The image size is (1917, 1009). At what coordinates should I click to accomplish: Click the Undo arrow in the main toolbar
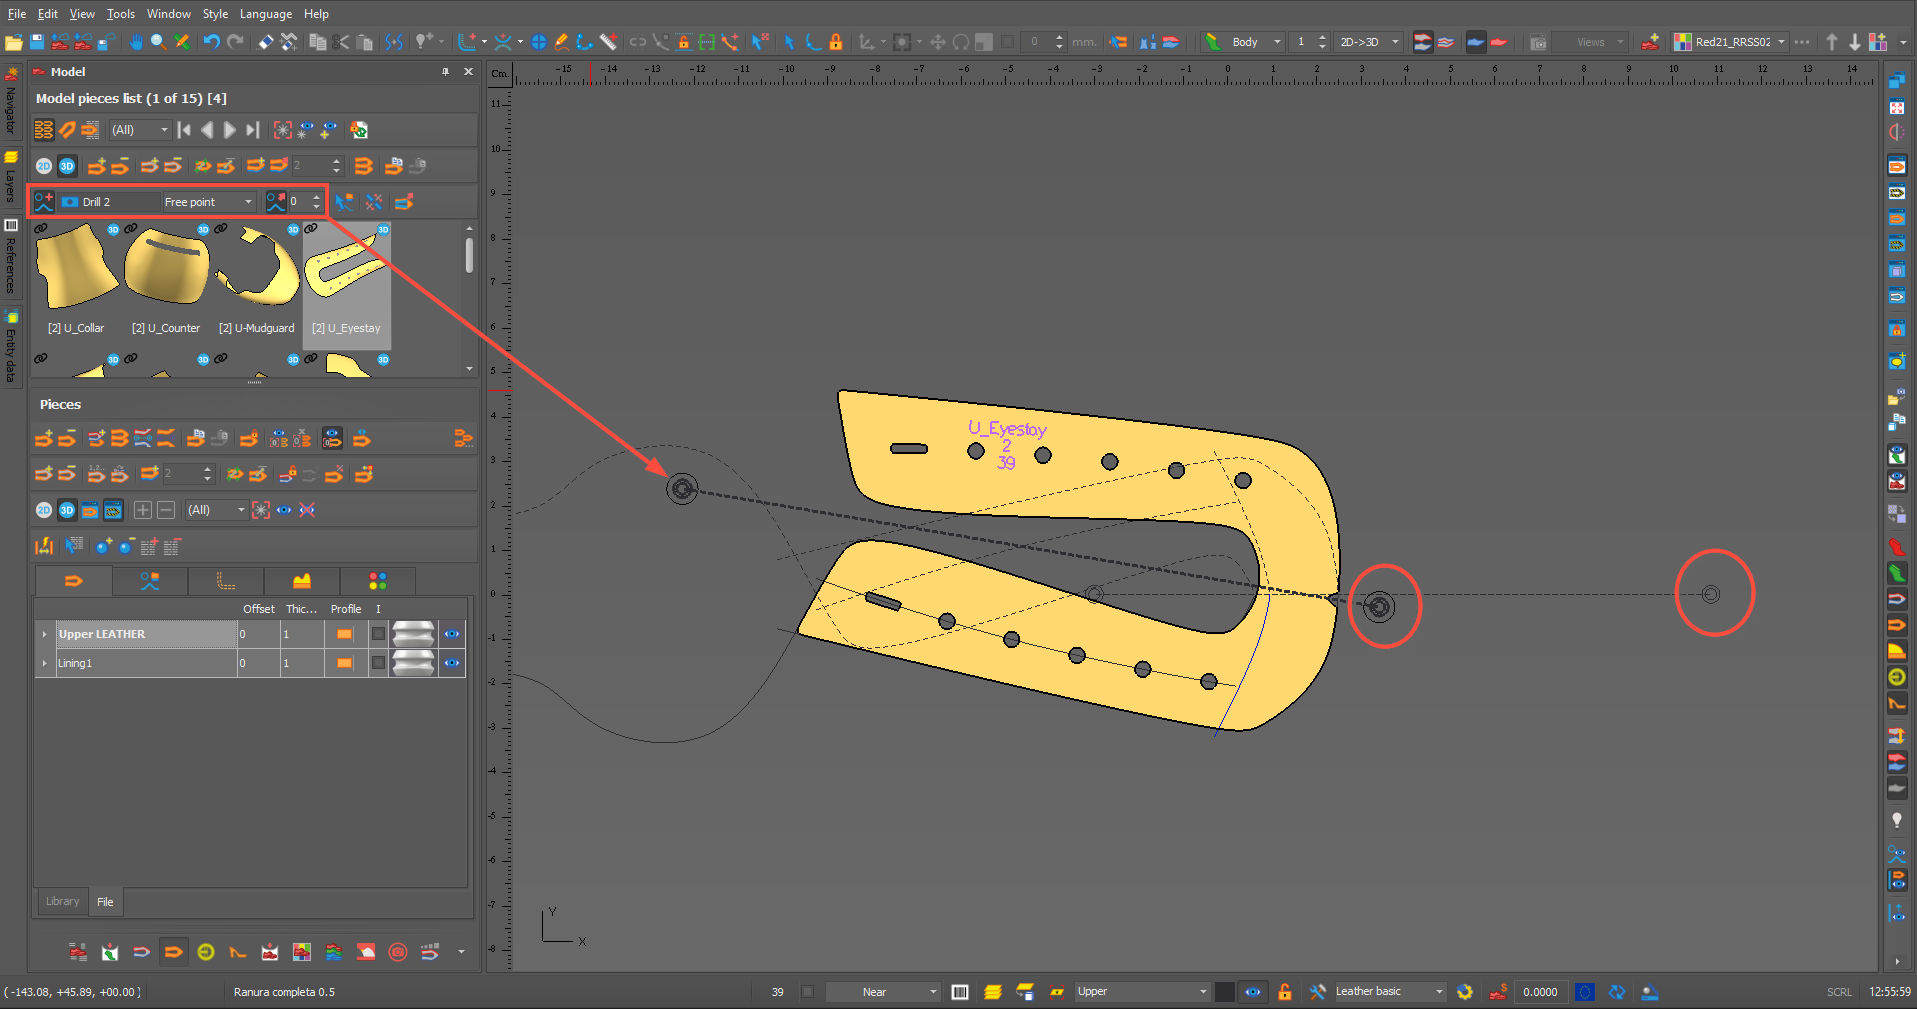click(x=211, y=42)
